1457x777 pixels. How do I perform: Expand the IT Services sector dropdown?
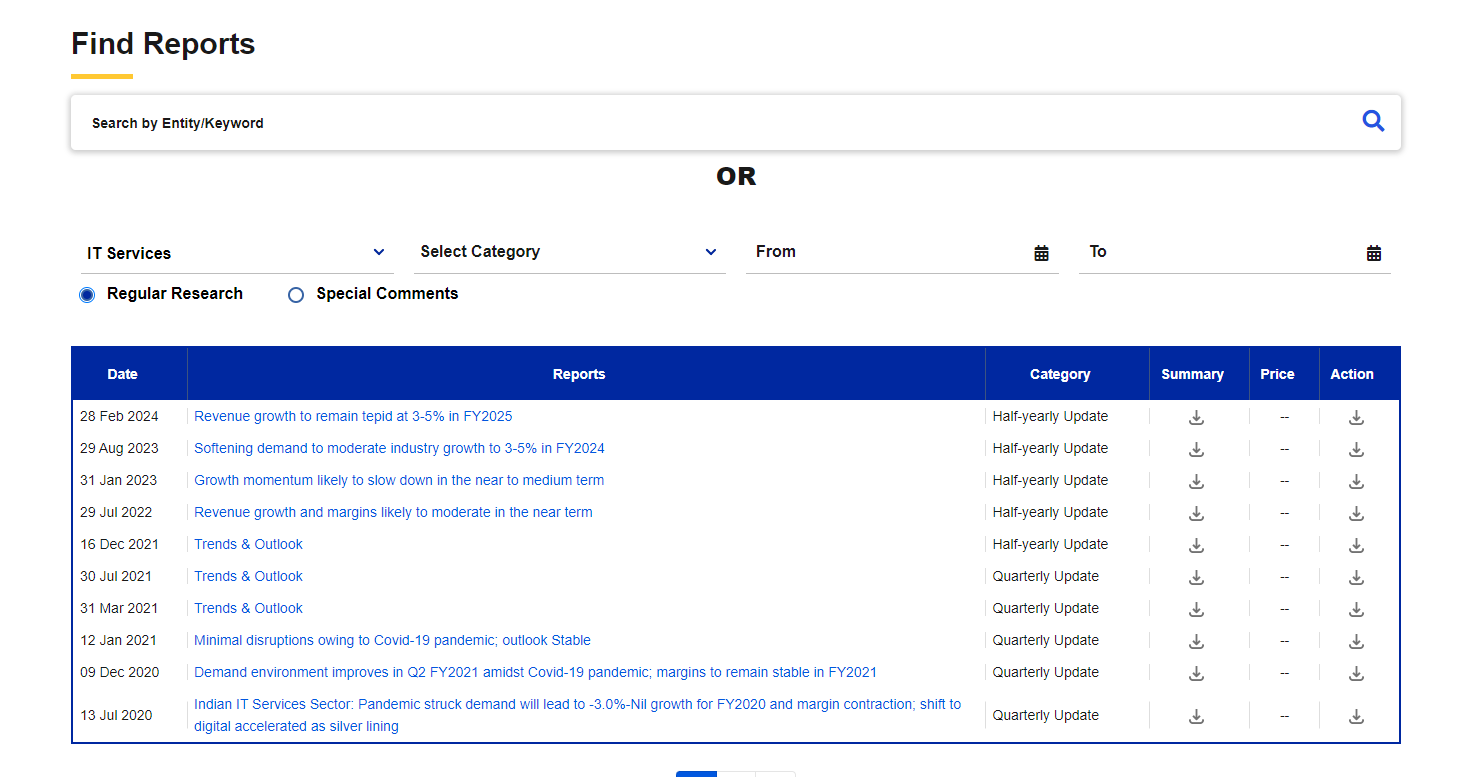[236, 253]
